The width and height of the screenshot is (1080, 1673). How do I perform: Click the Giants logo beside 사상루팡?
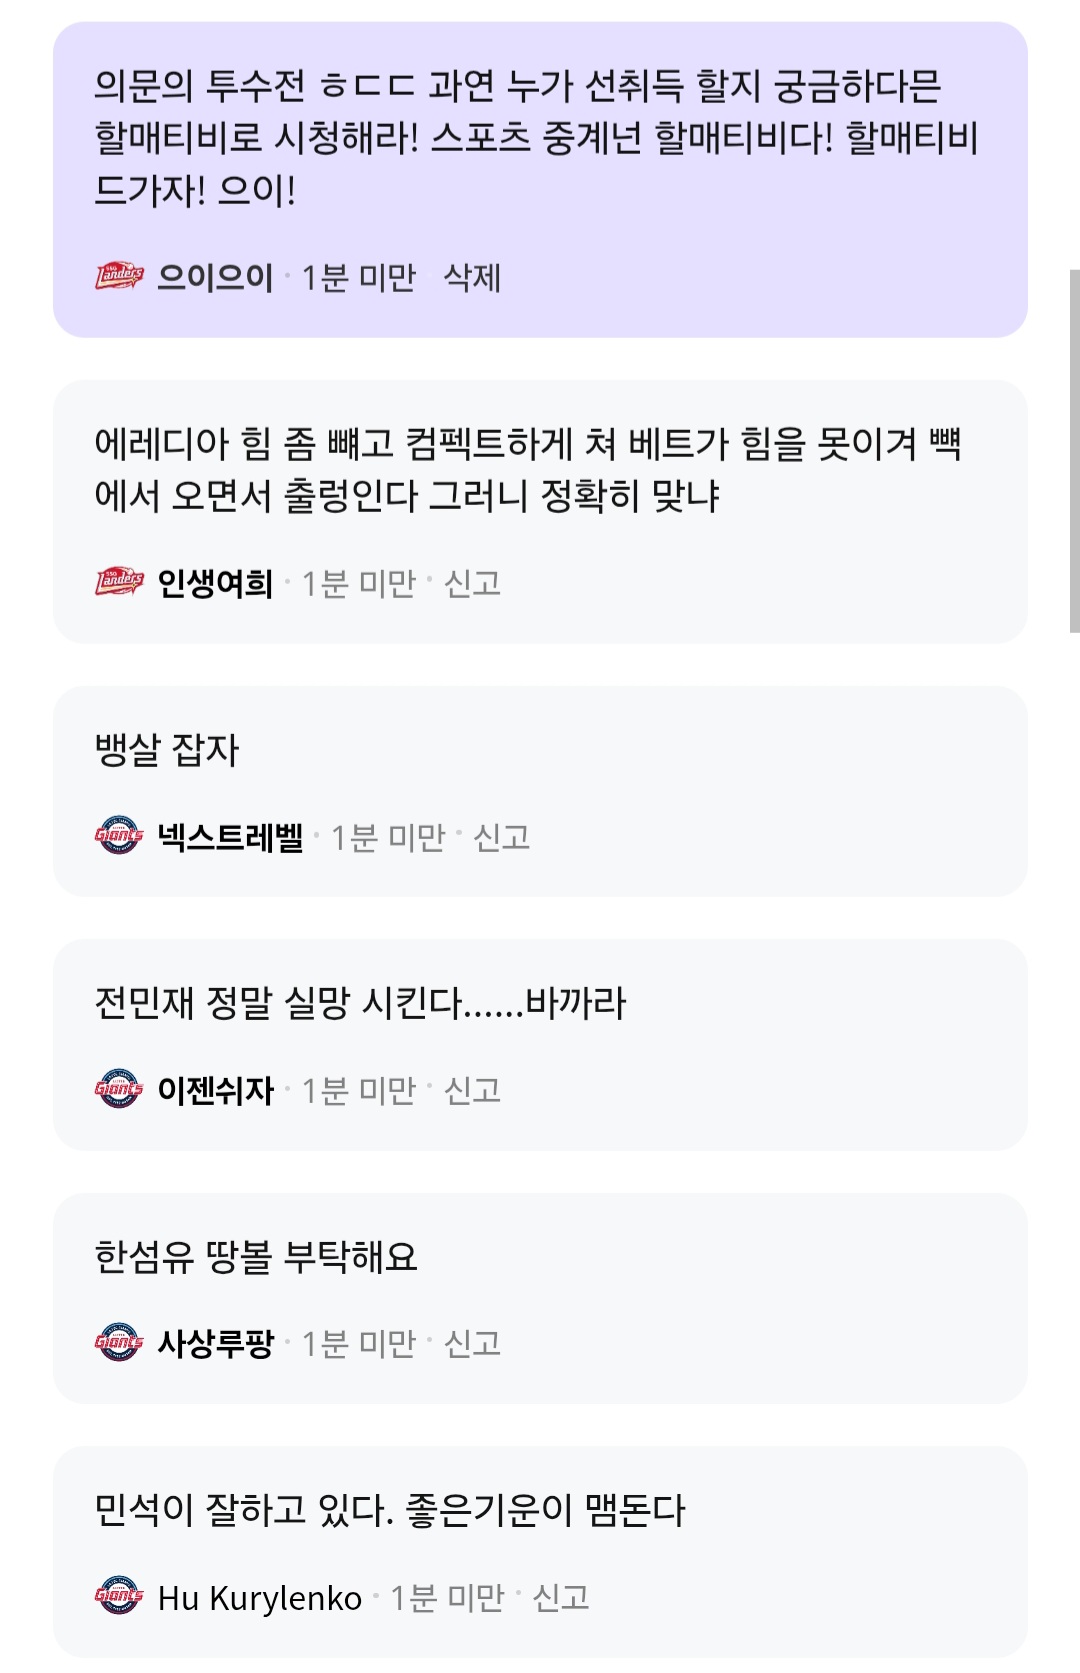(x=119, y=1342)
